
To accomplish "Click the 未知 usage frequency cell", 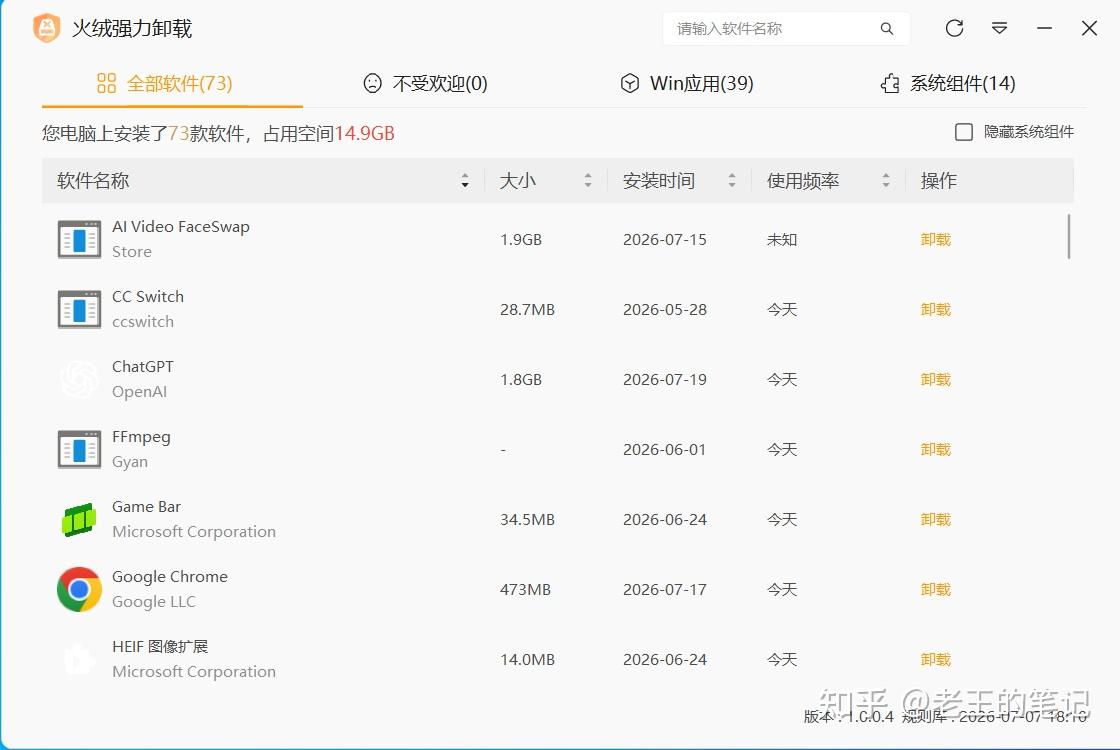I will pos(781,239).
